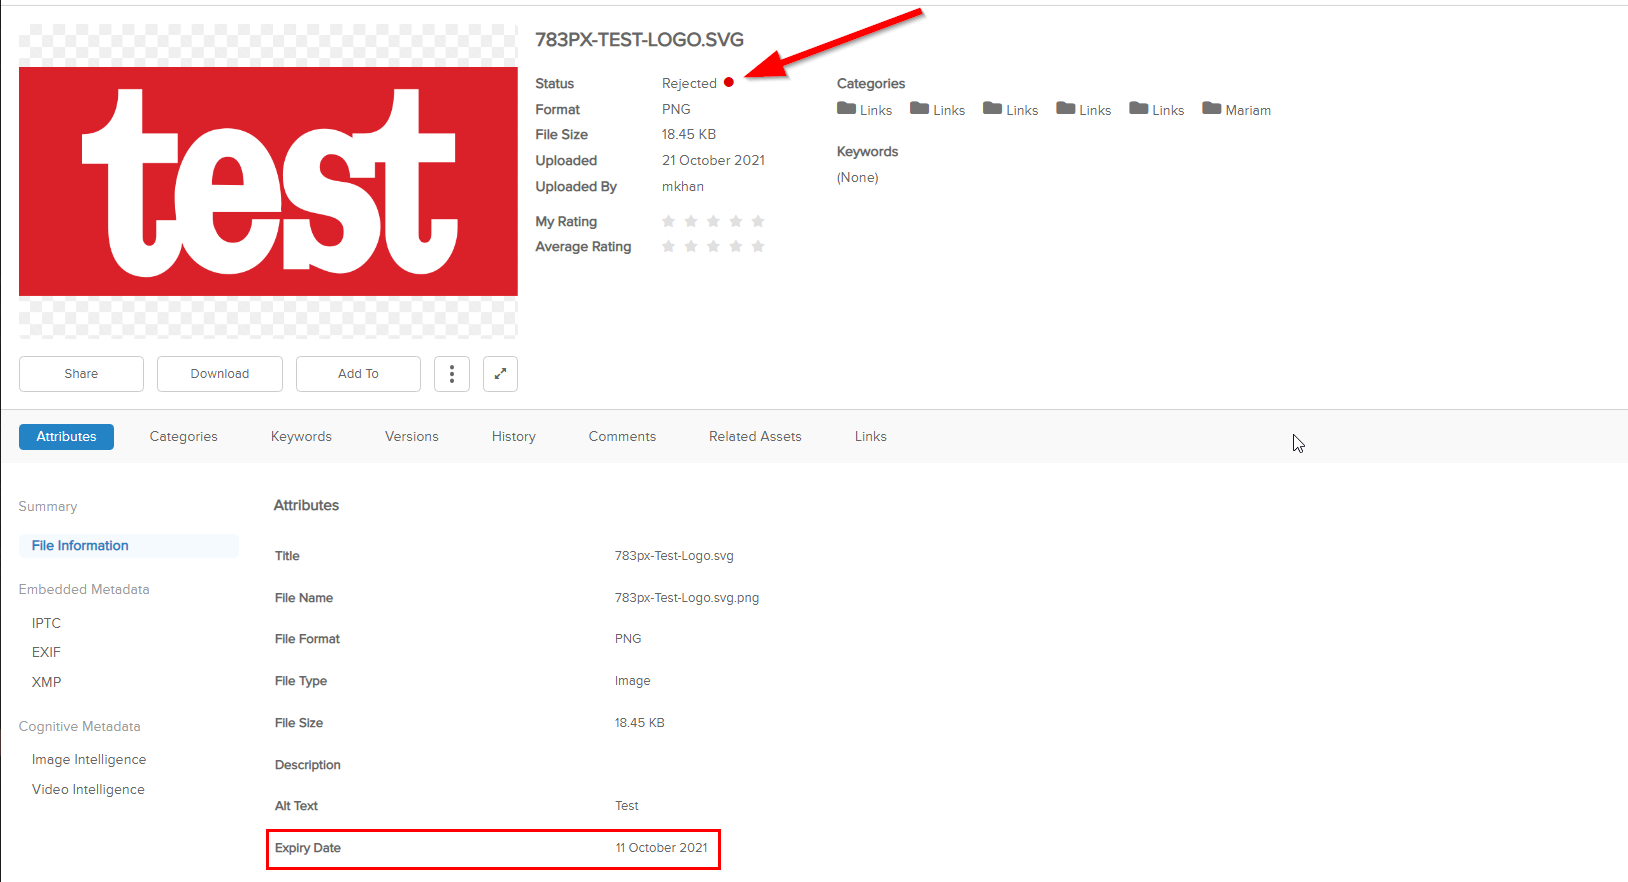Click the 21 October 2021 upload date

[713, 161]
